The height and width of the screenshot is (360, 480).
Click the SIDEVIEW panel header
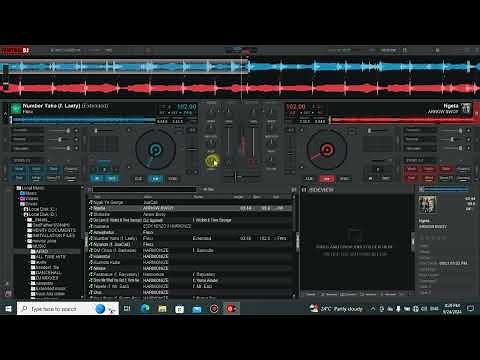coord(321,190)
